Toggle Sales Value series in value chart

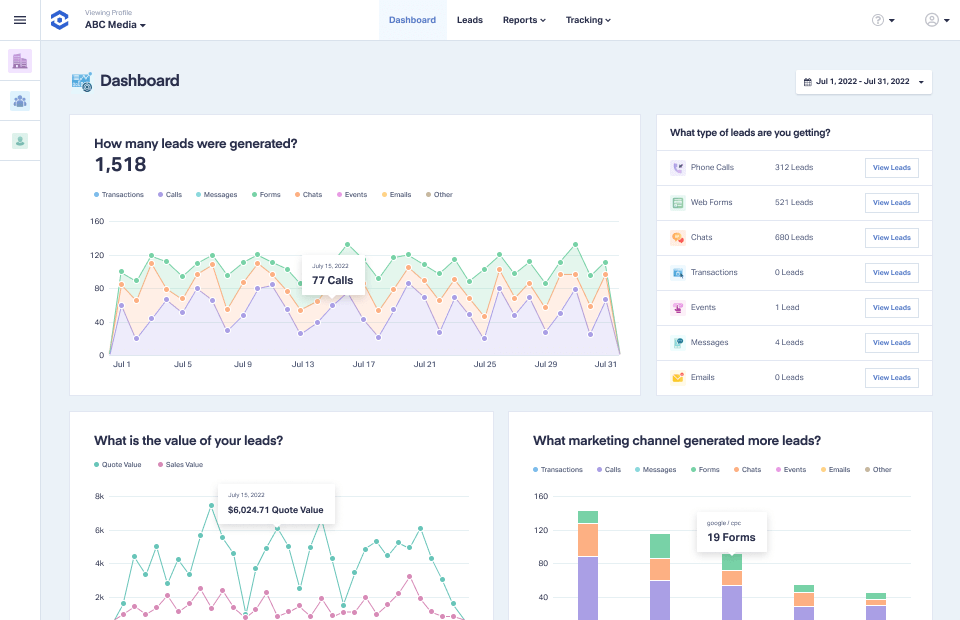(x=181, y=465)
